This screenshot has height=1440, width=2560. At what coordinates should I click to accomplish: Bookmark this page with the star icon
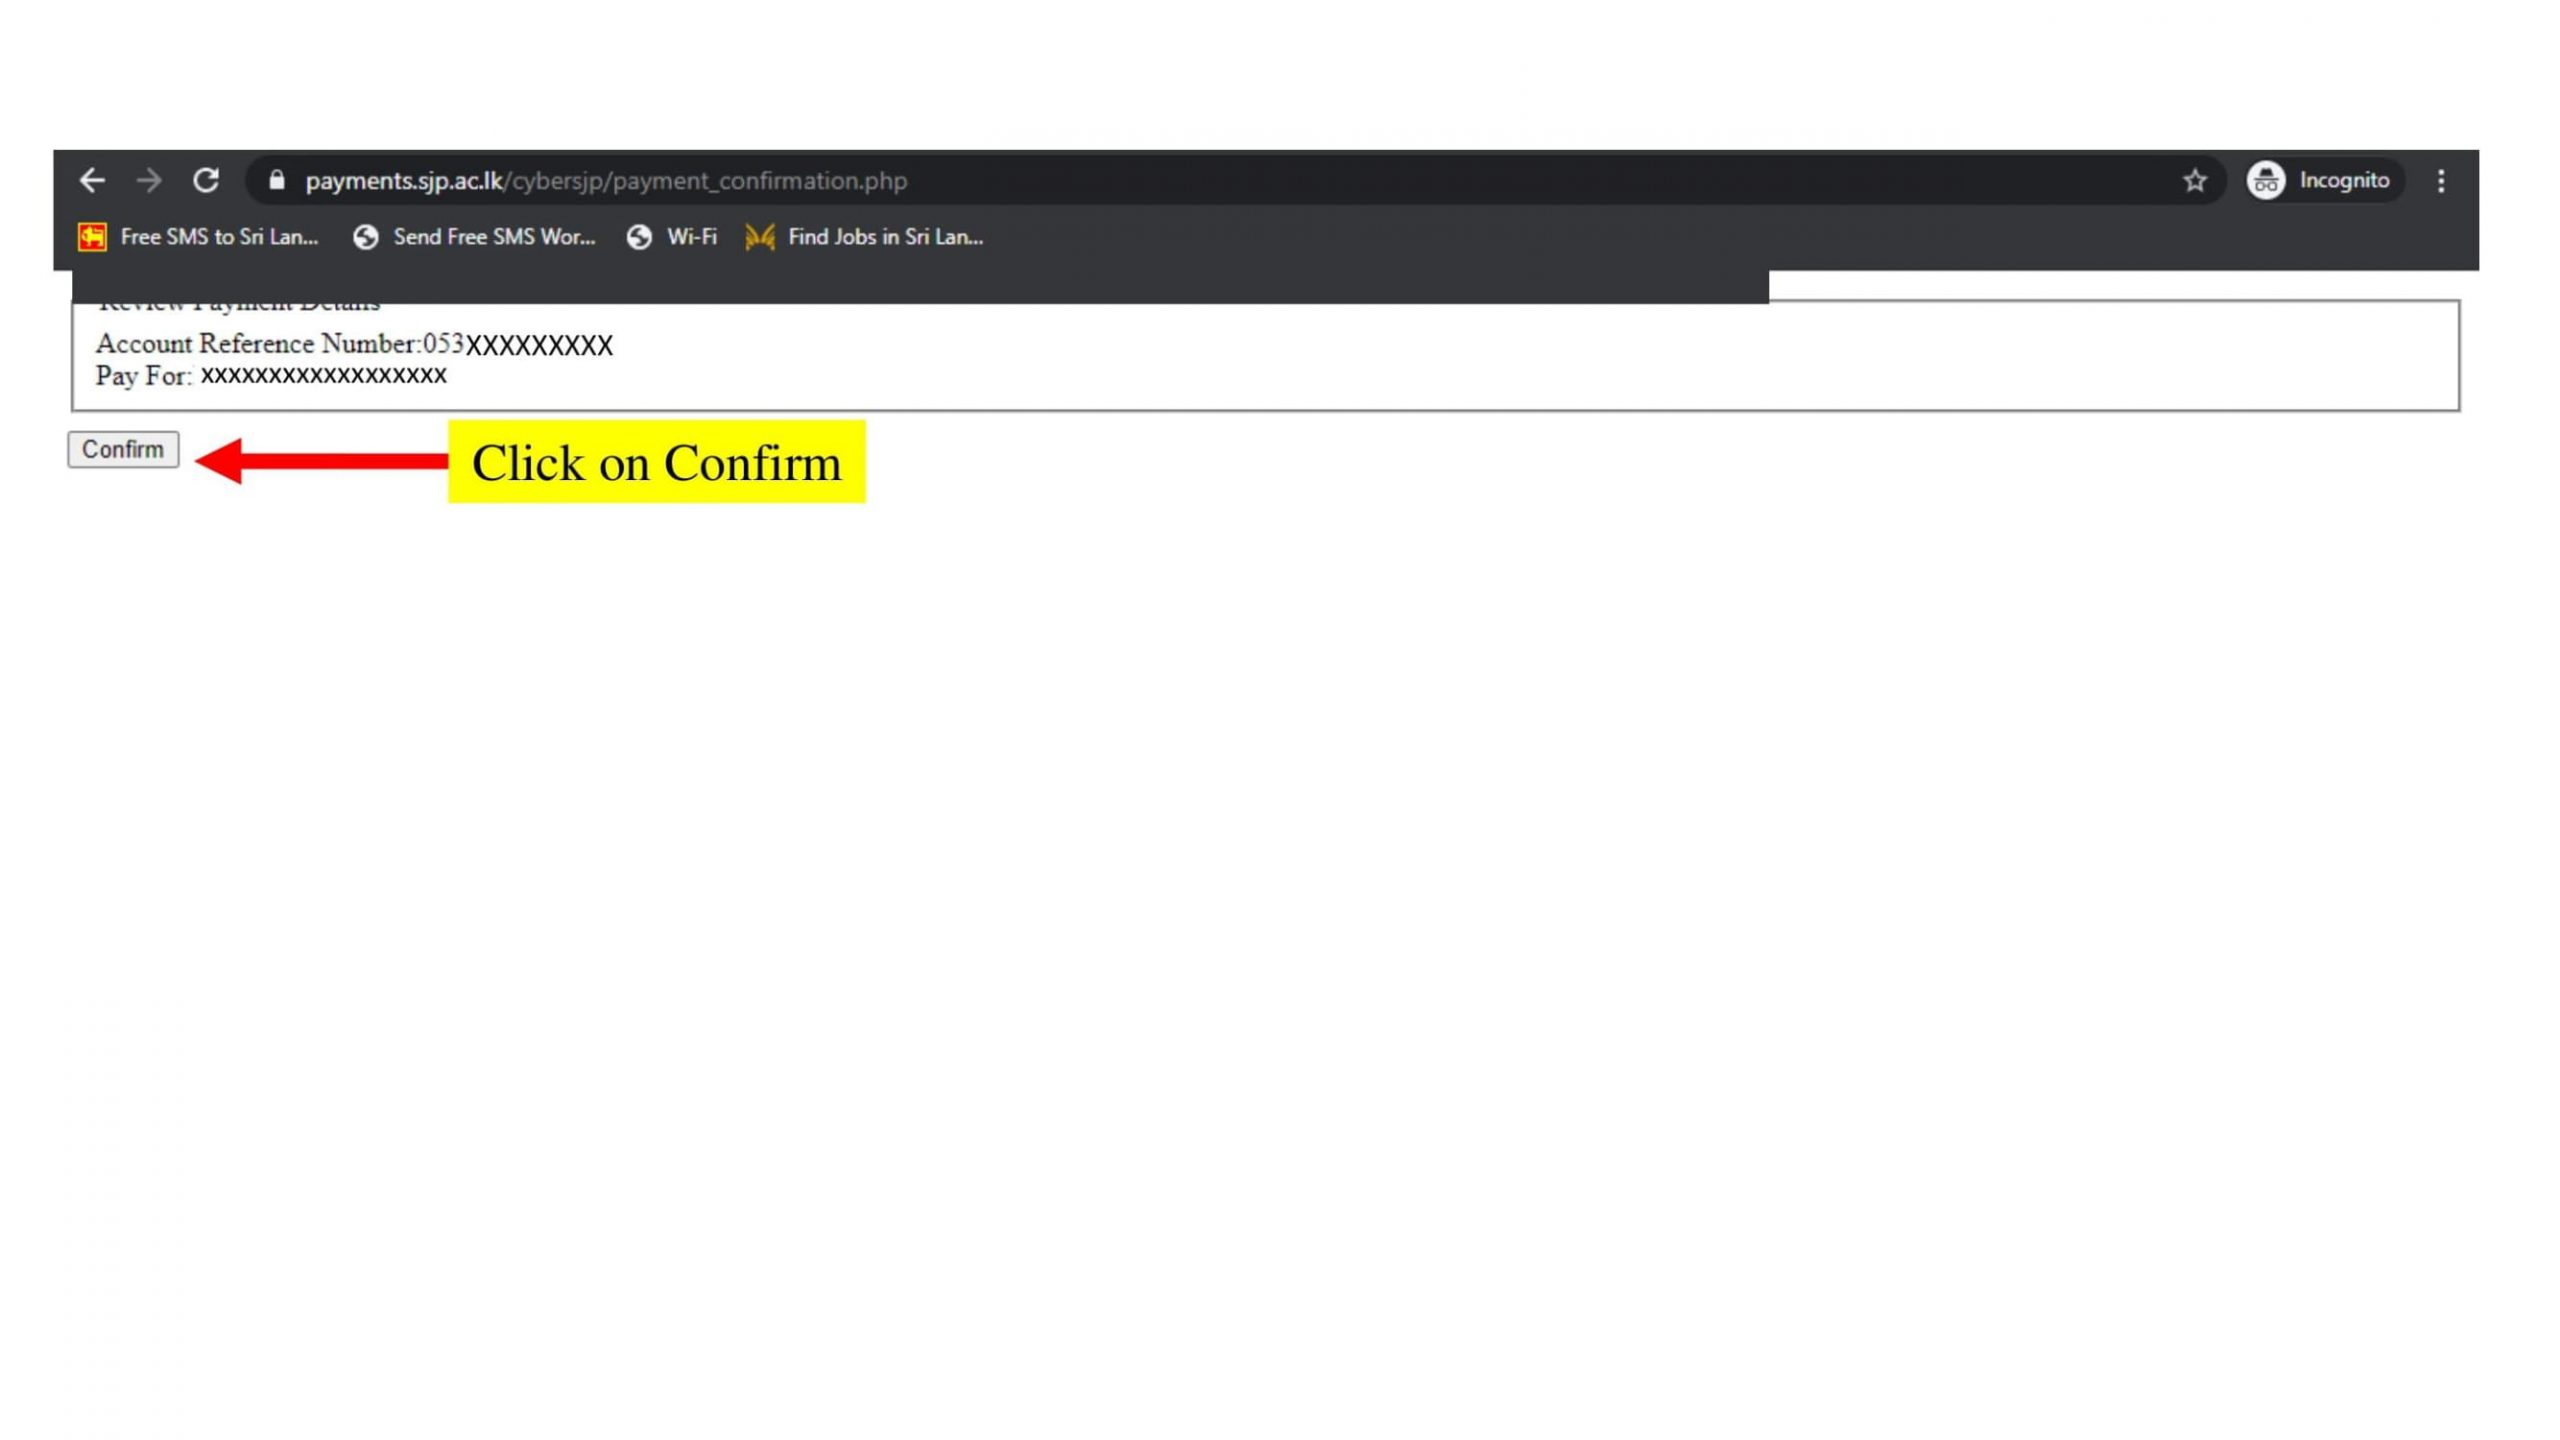(x=2194, y=181)
